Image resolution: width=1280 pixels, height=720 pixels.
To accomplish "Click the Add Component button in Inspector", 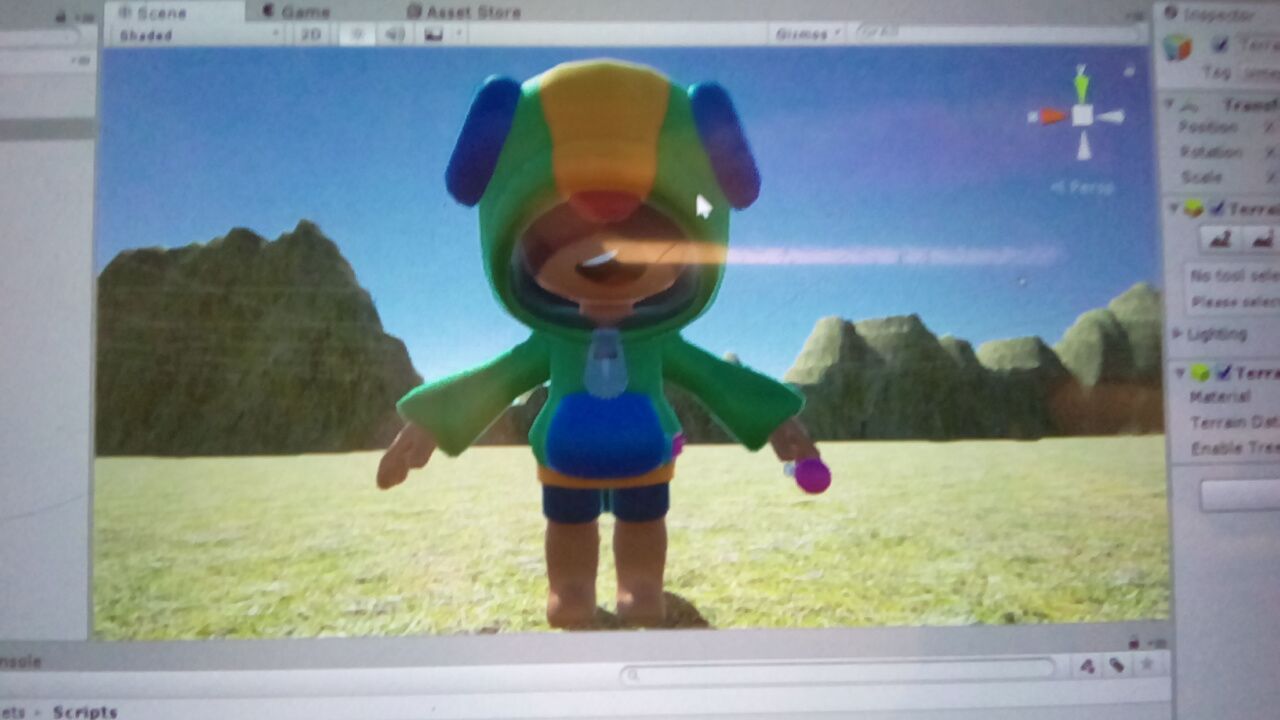I will pyautogui.click(x=1240, y=495).
